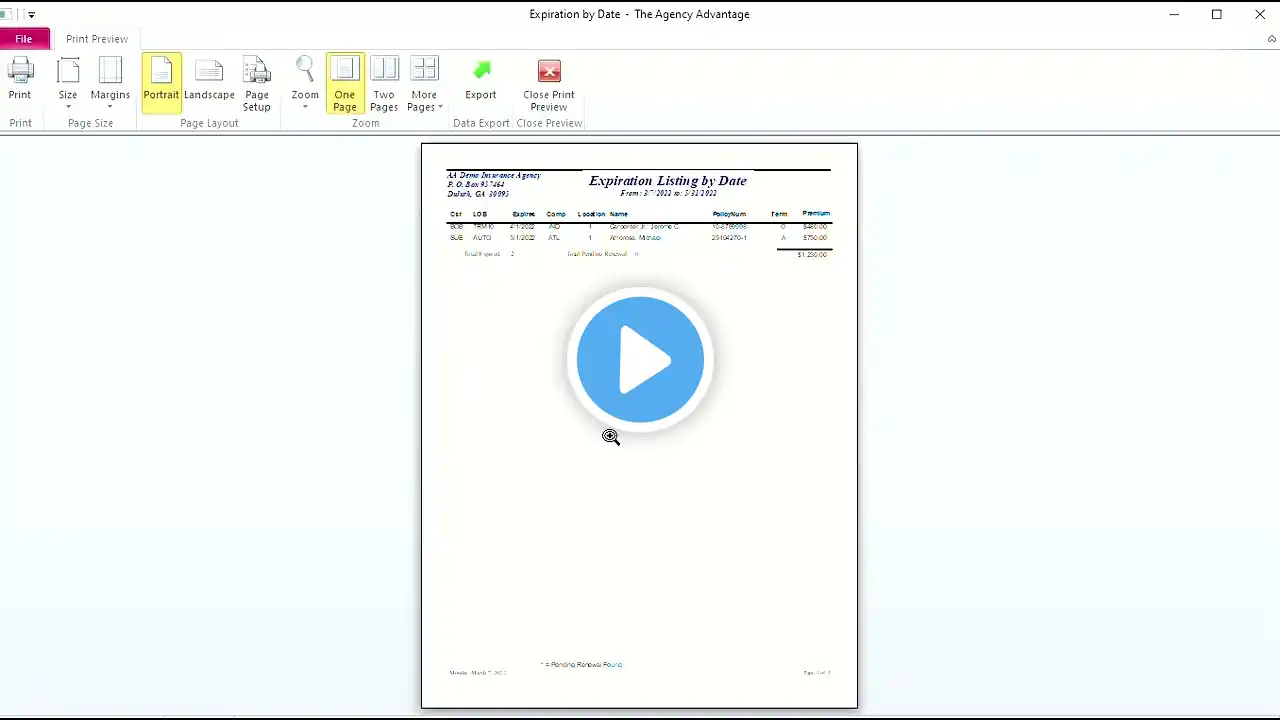Click the 'Total Pending Renewal' summary label
This screenshot has height=720, width=1280.
(x=597, y=254)
